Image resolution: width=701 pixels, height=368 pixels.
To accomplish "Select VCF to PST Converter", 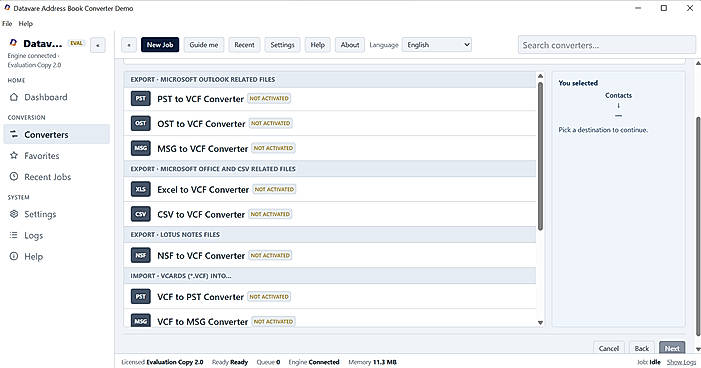I will tap(330, 296).
